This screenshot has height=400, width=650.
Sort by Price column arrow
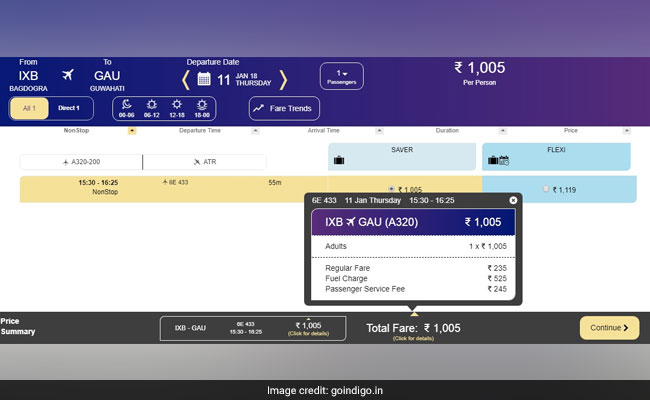click(x=626, y=131)
